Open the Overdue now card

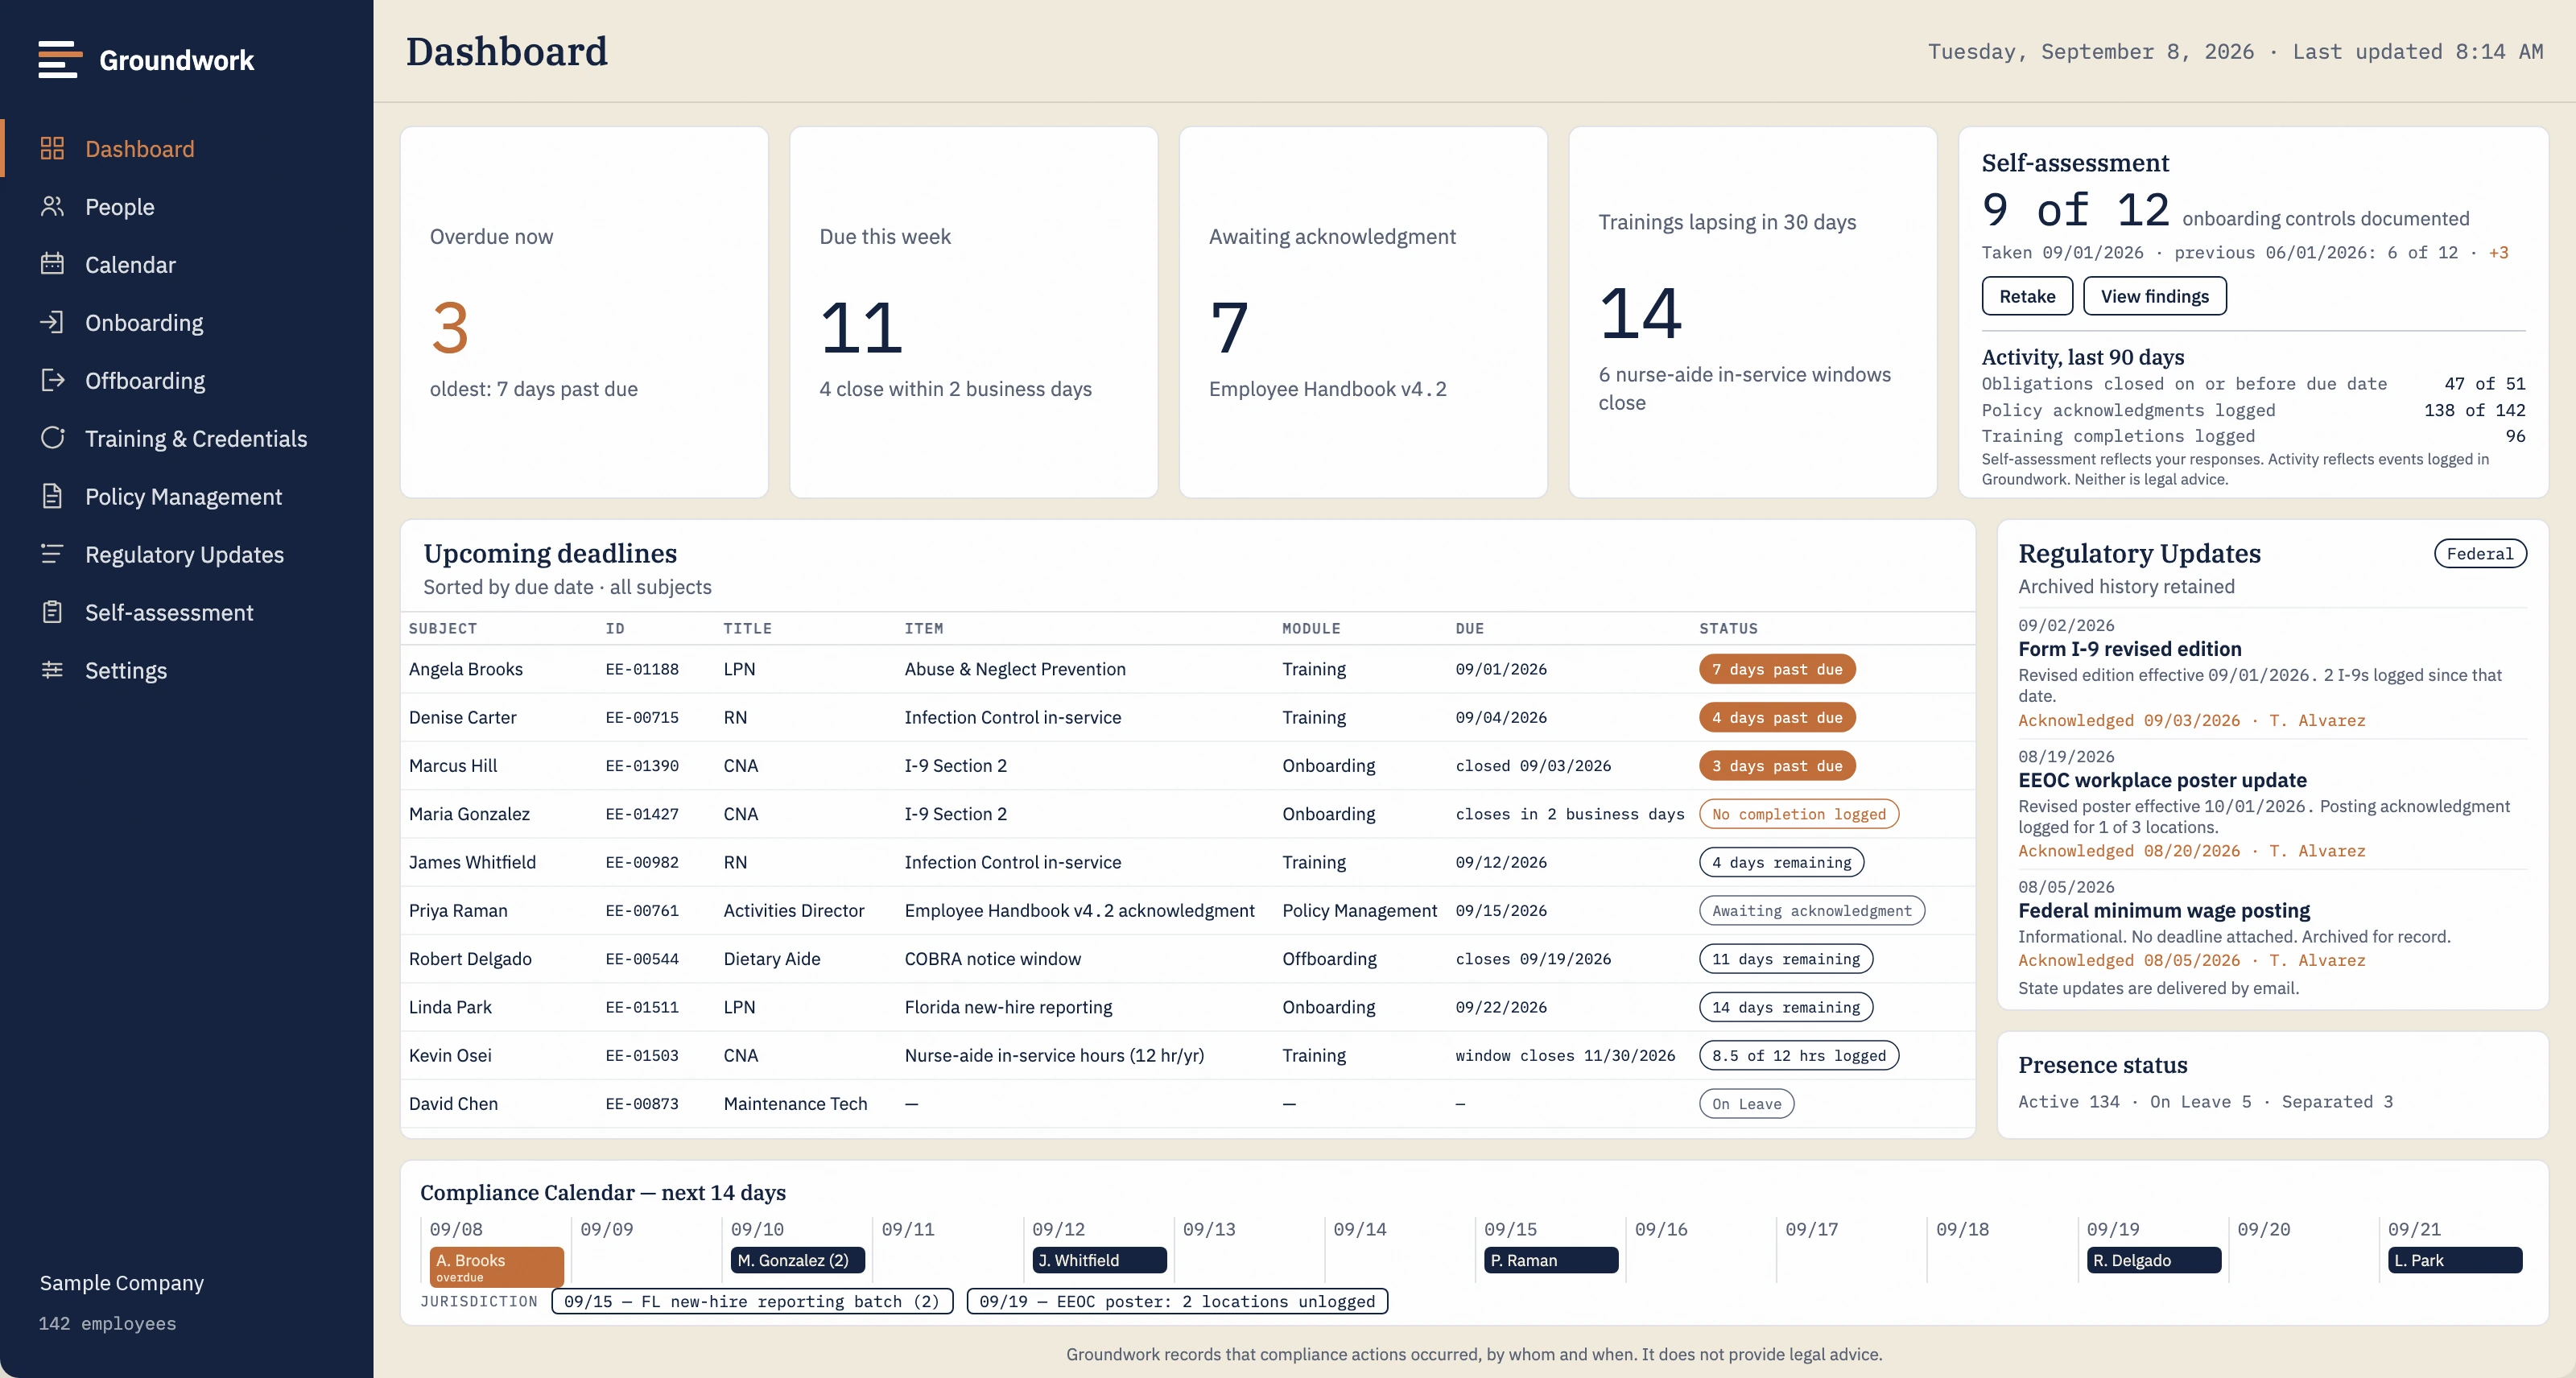pyautogui.click(x=584, y=312)
